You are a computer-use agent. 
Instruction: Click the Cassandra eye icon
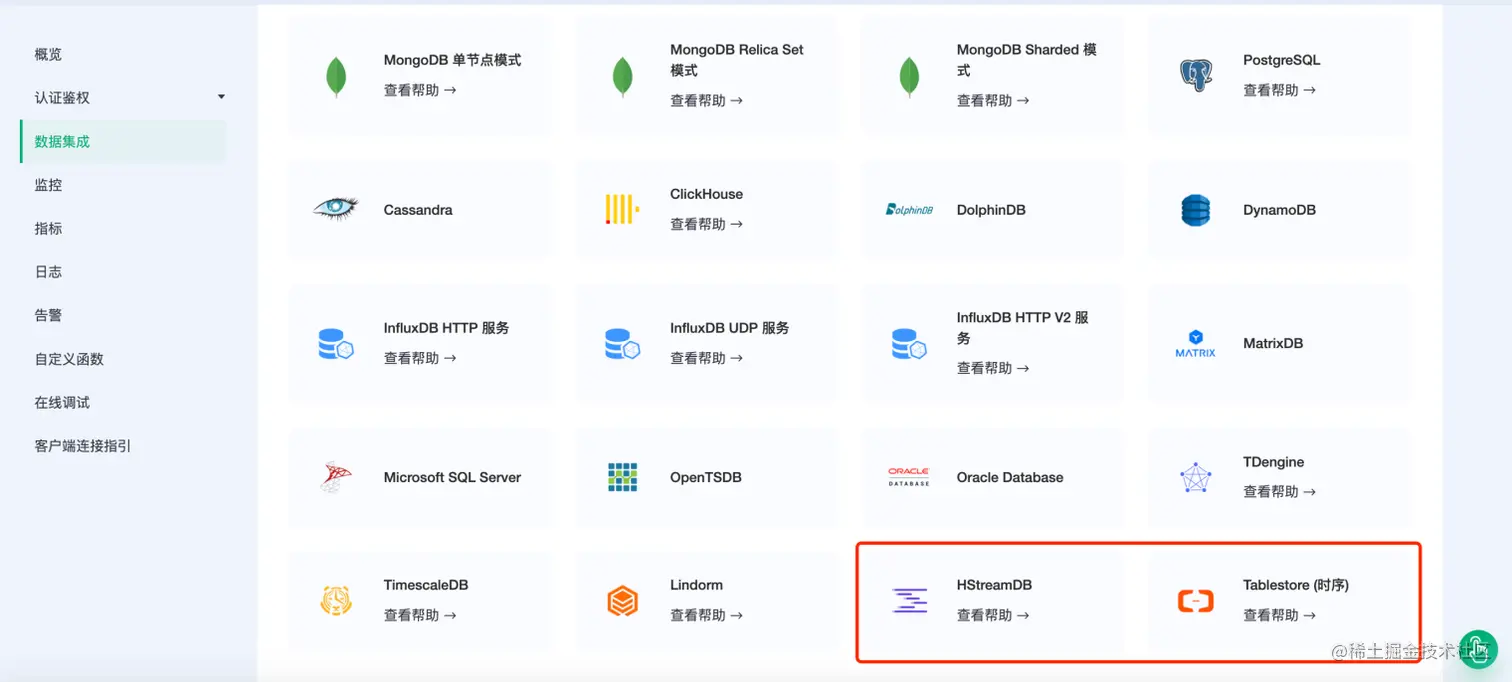(x=336, y=208)
